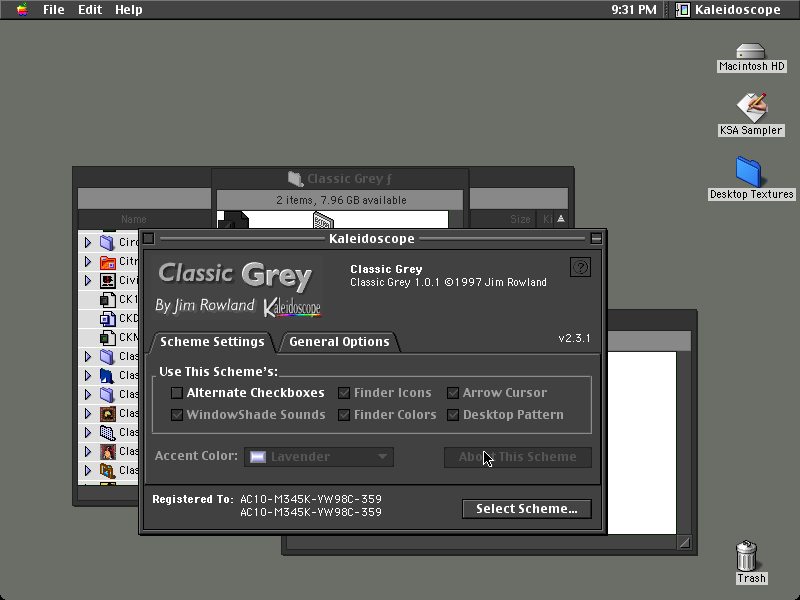Click the help question mark icon

point(580,267)
